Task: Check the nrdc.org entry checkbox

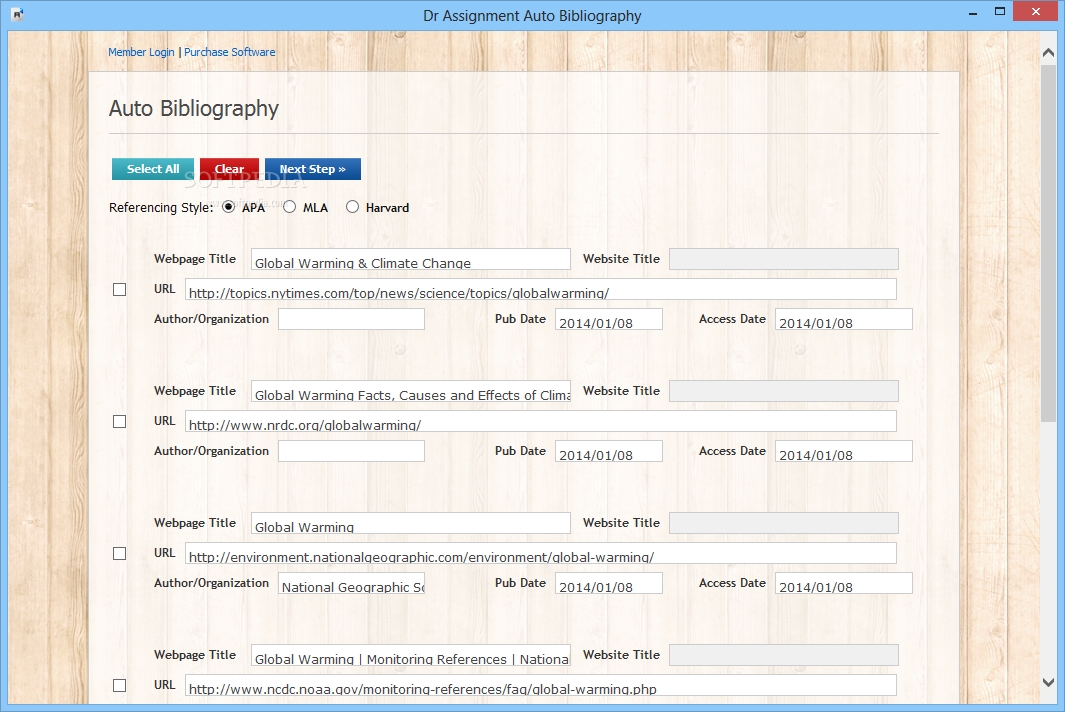Action: [x=120, y=421]
